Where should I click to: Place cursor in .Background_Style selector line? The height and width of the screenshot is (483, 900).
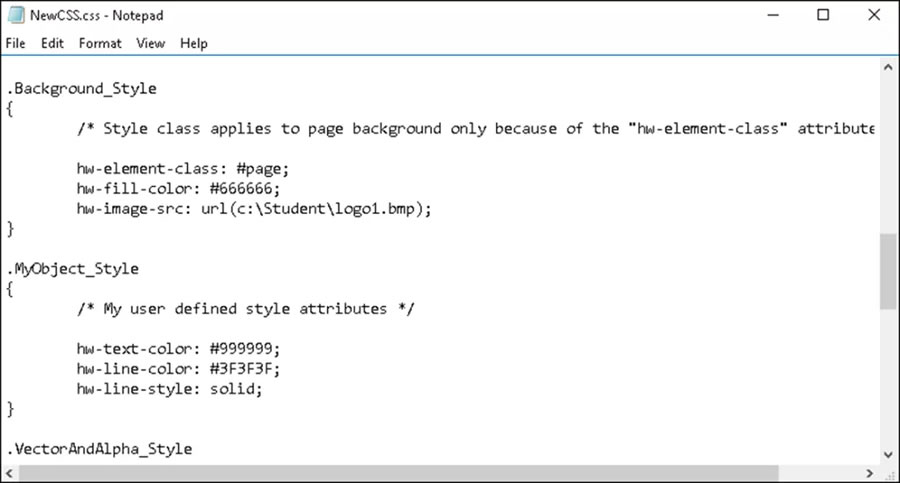(82, 88)
